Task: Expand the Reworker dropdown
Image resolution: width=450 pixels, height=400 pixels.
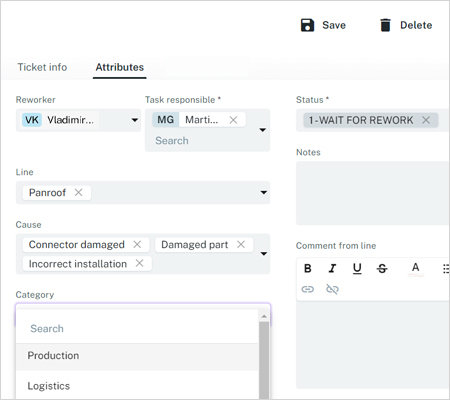Action: pyautogui.click(x=135, y=120)
